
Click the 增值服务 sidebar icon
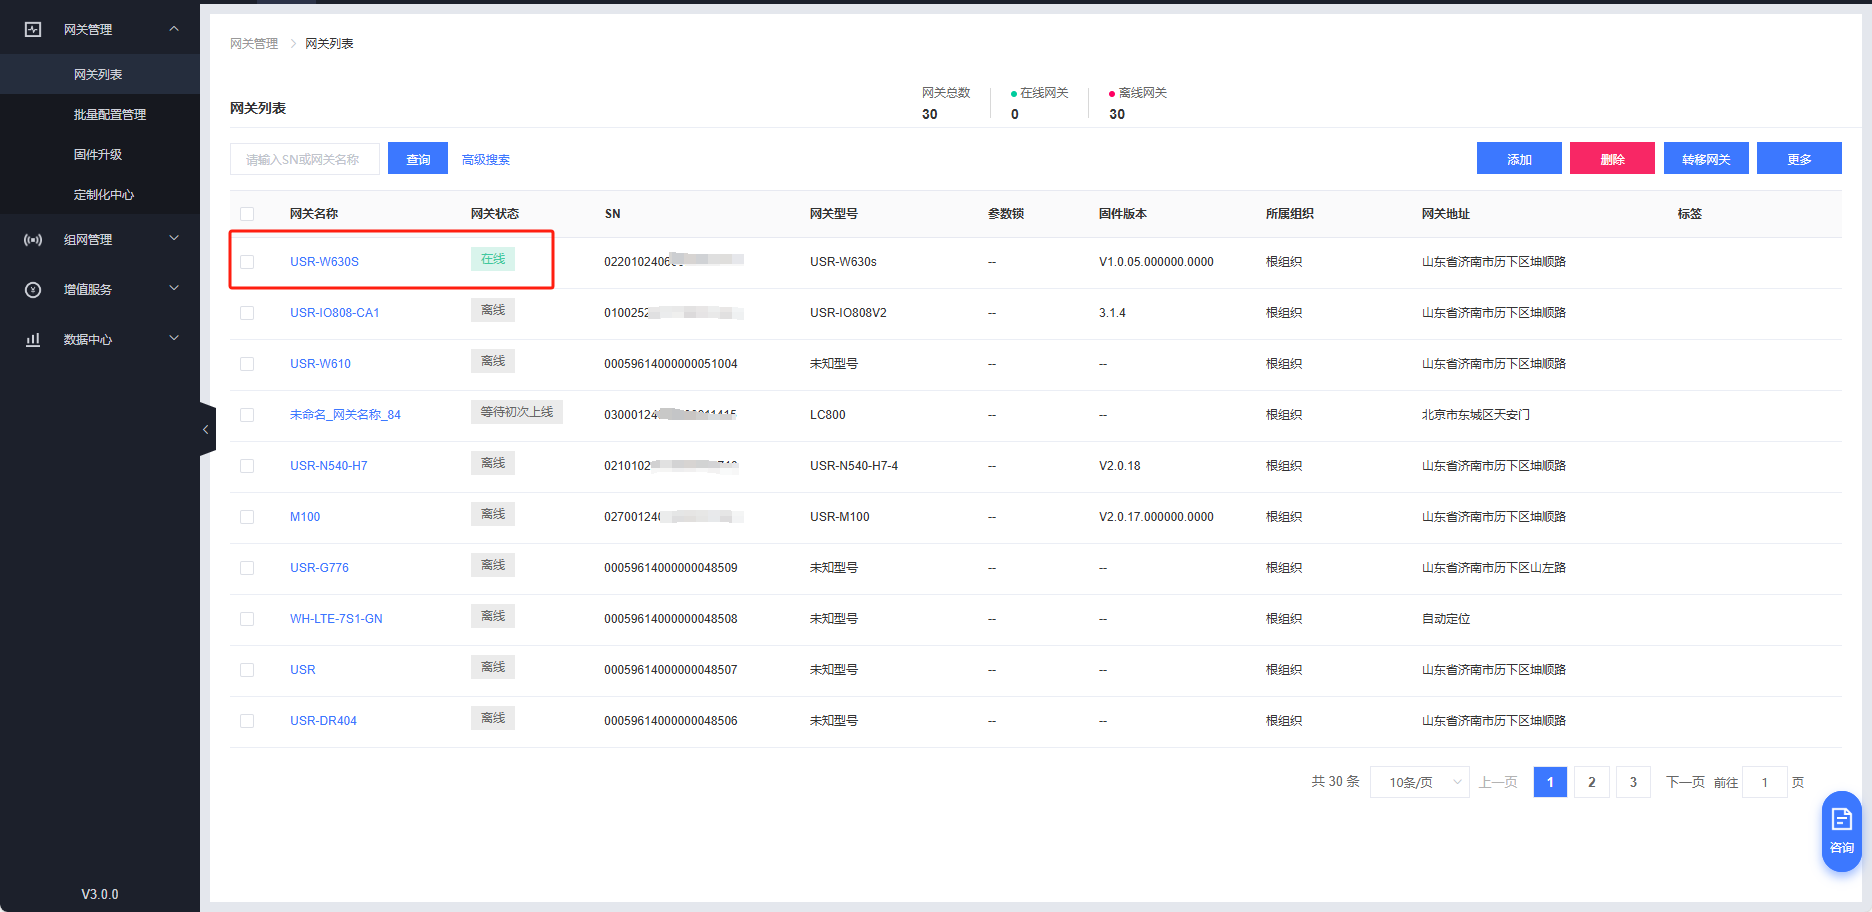[33, 290]
